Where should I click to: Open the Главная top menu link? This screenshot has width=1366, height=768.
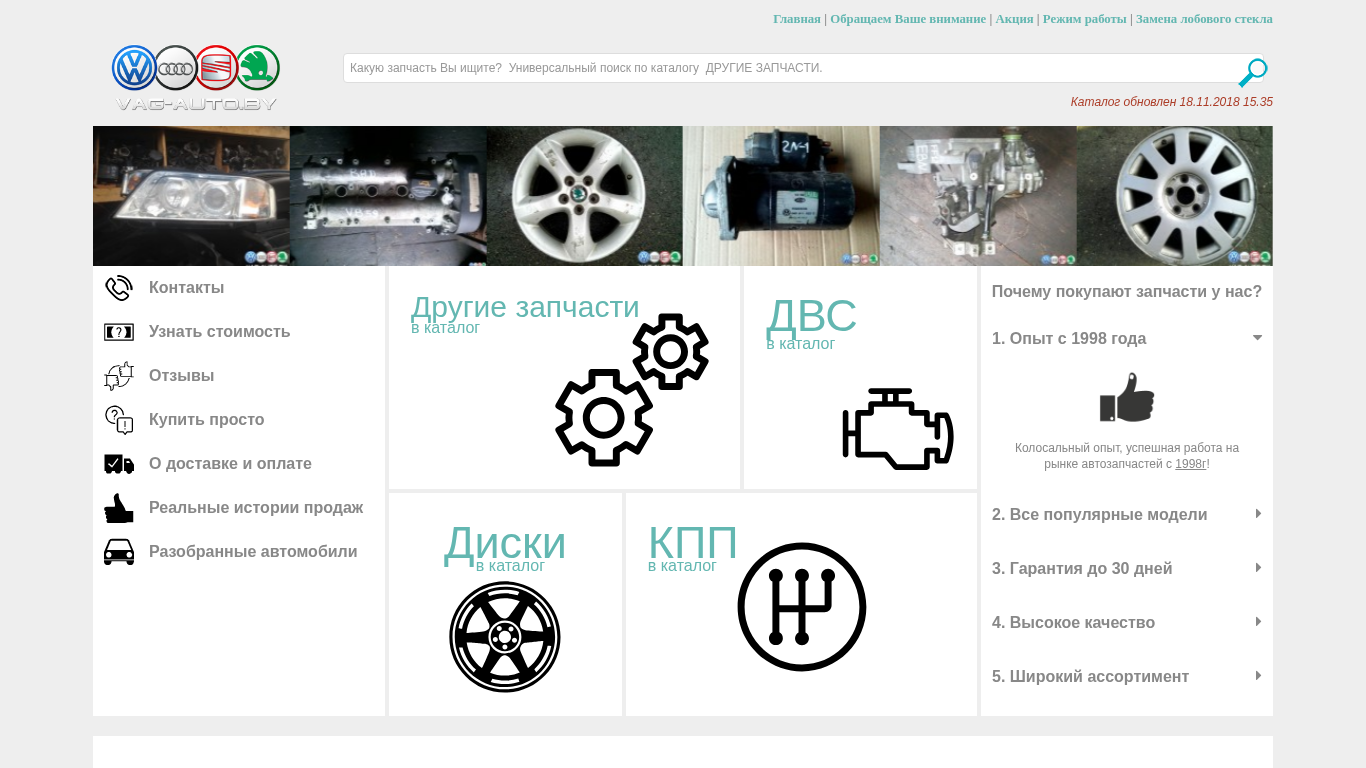(x=797, y=19)
